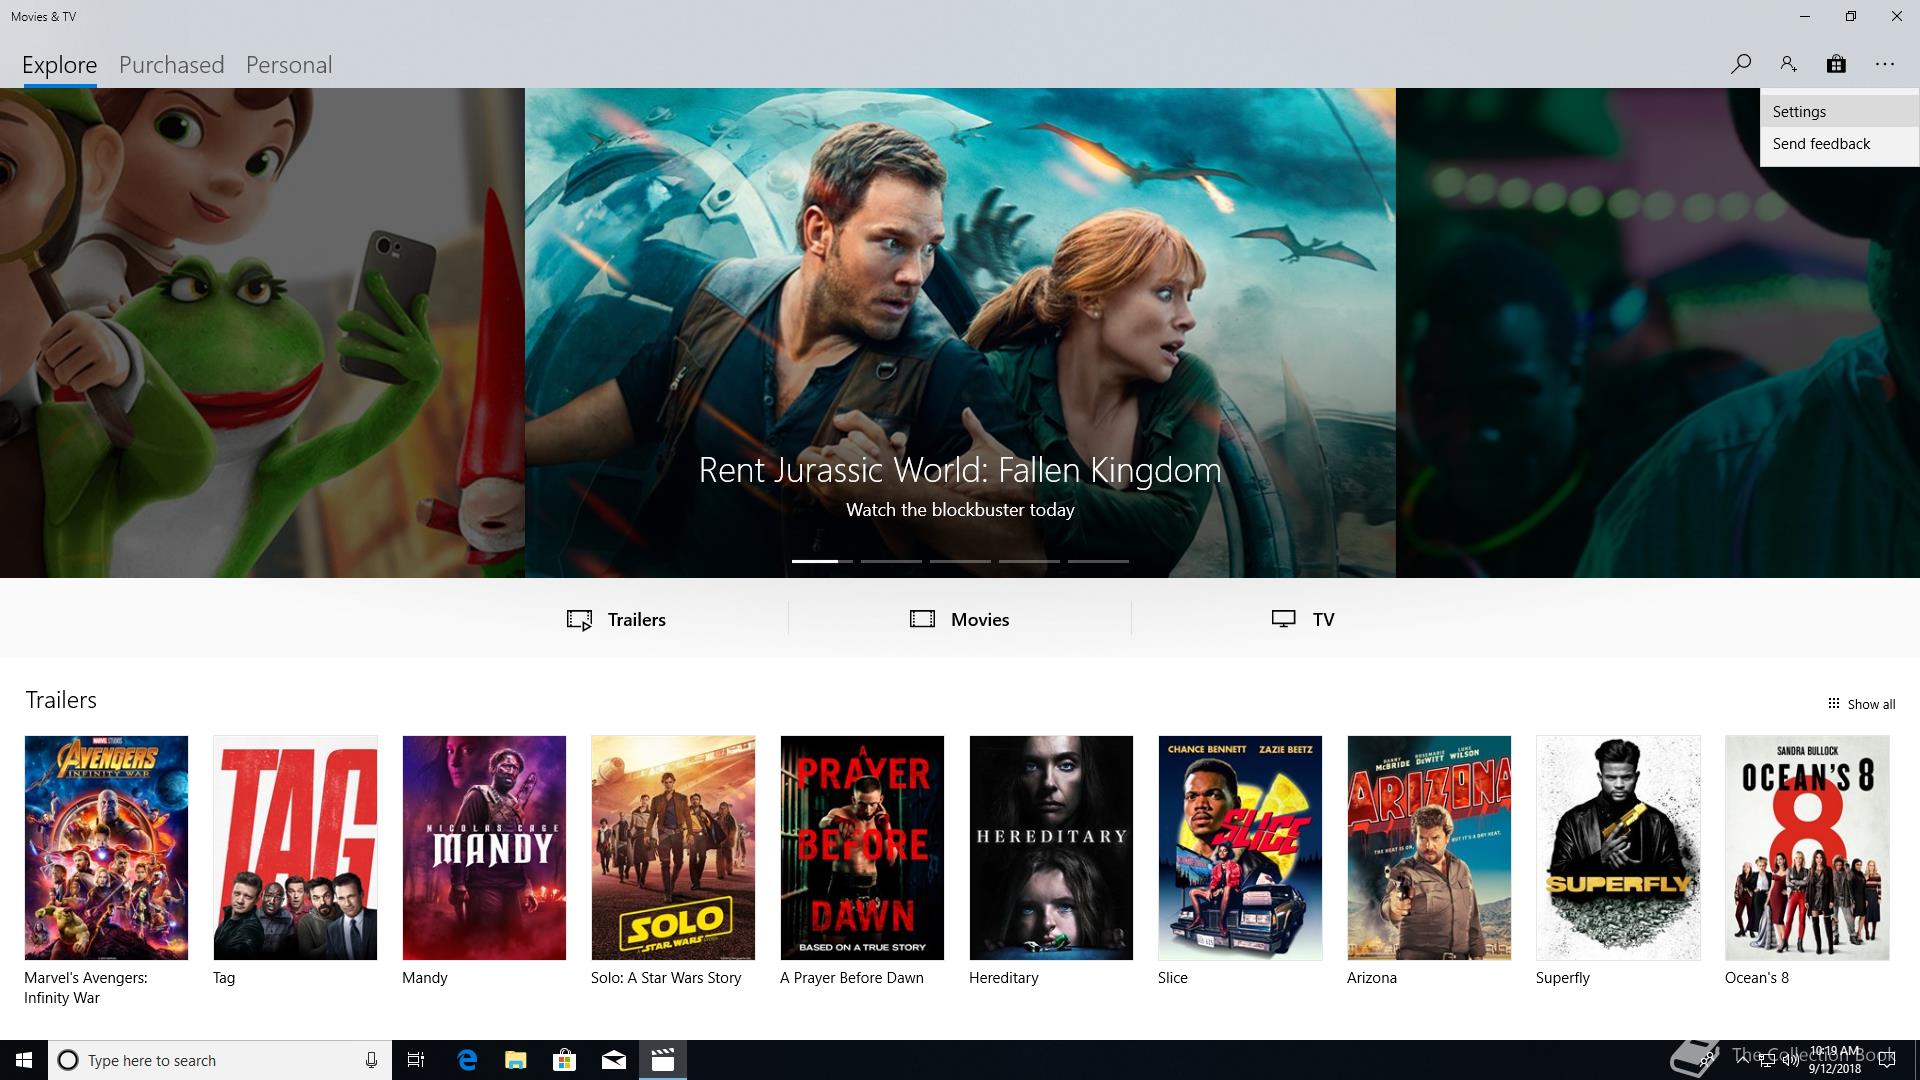Click the Cortana microphone icon

pyautogui.click(x=371, y=1060)
